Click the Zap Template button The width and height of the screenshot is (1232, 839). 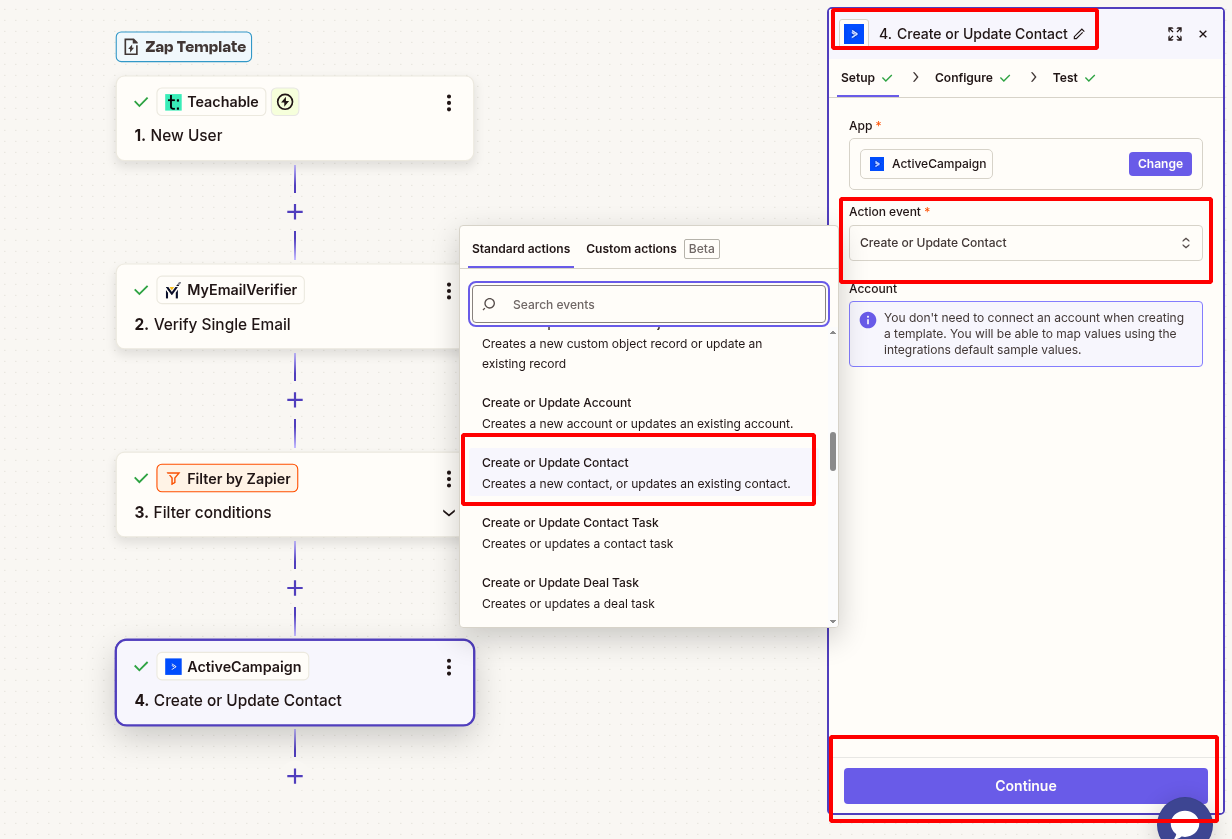(183, 46)
